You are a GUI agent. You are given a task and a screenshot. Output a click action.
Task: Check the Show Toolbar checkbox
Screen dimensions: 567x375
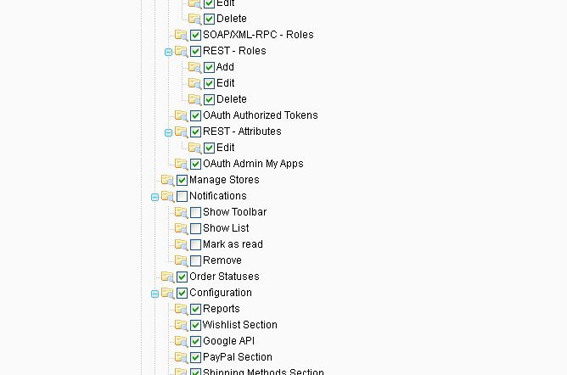click(195, 213)
